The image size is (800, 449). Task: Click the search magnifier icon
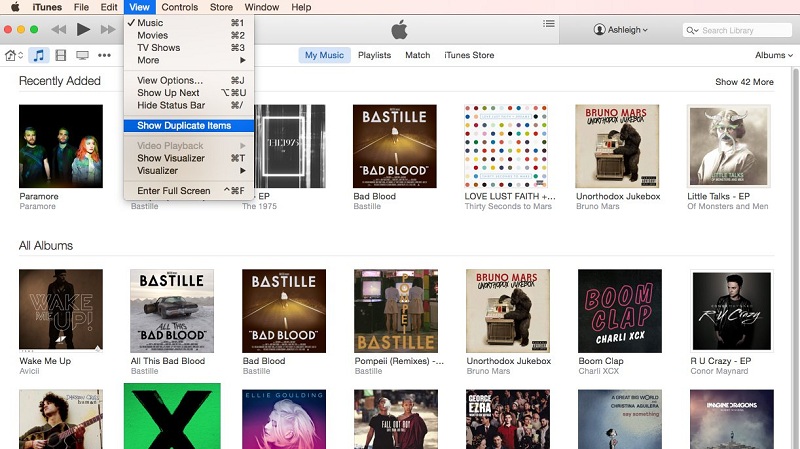click(692, 30)
